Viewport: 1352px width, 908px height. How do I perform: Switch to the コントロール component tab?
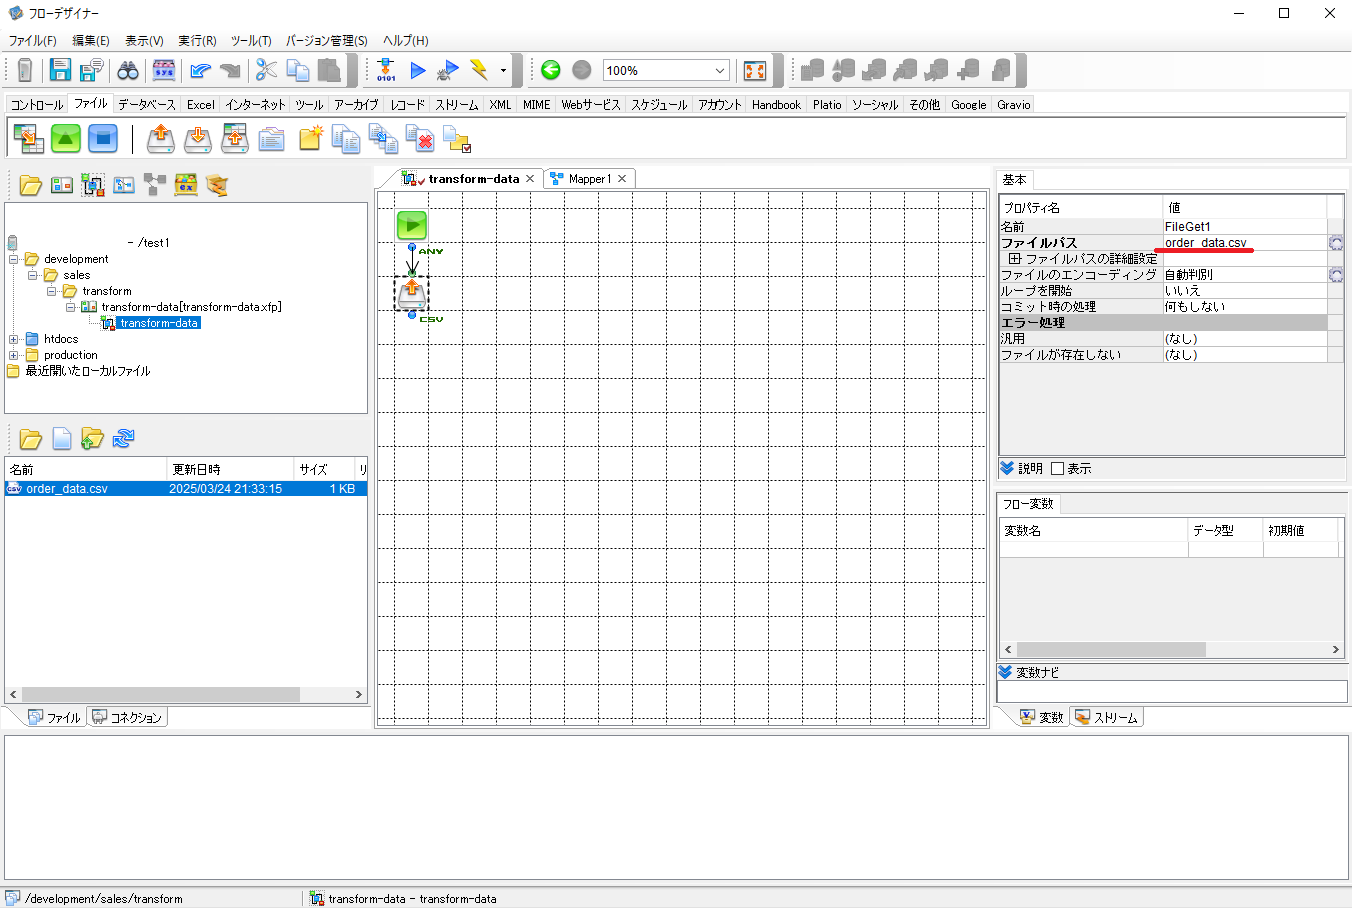click(37, 104)
